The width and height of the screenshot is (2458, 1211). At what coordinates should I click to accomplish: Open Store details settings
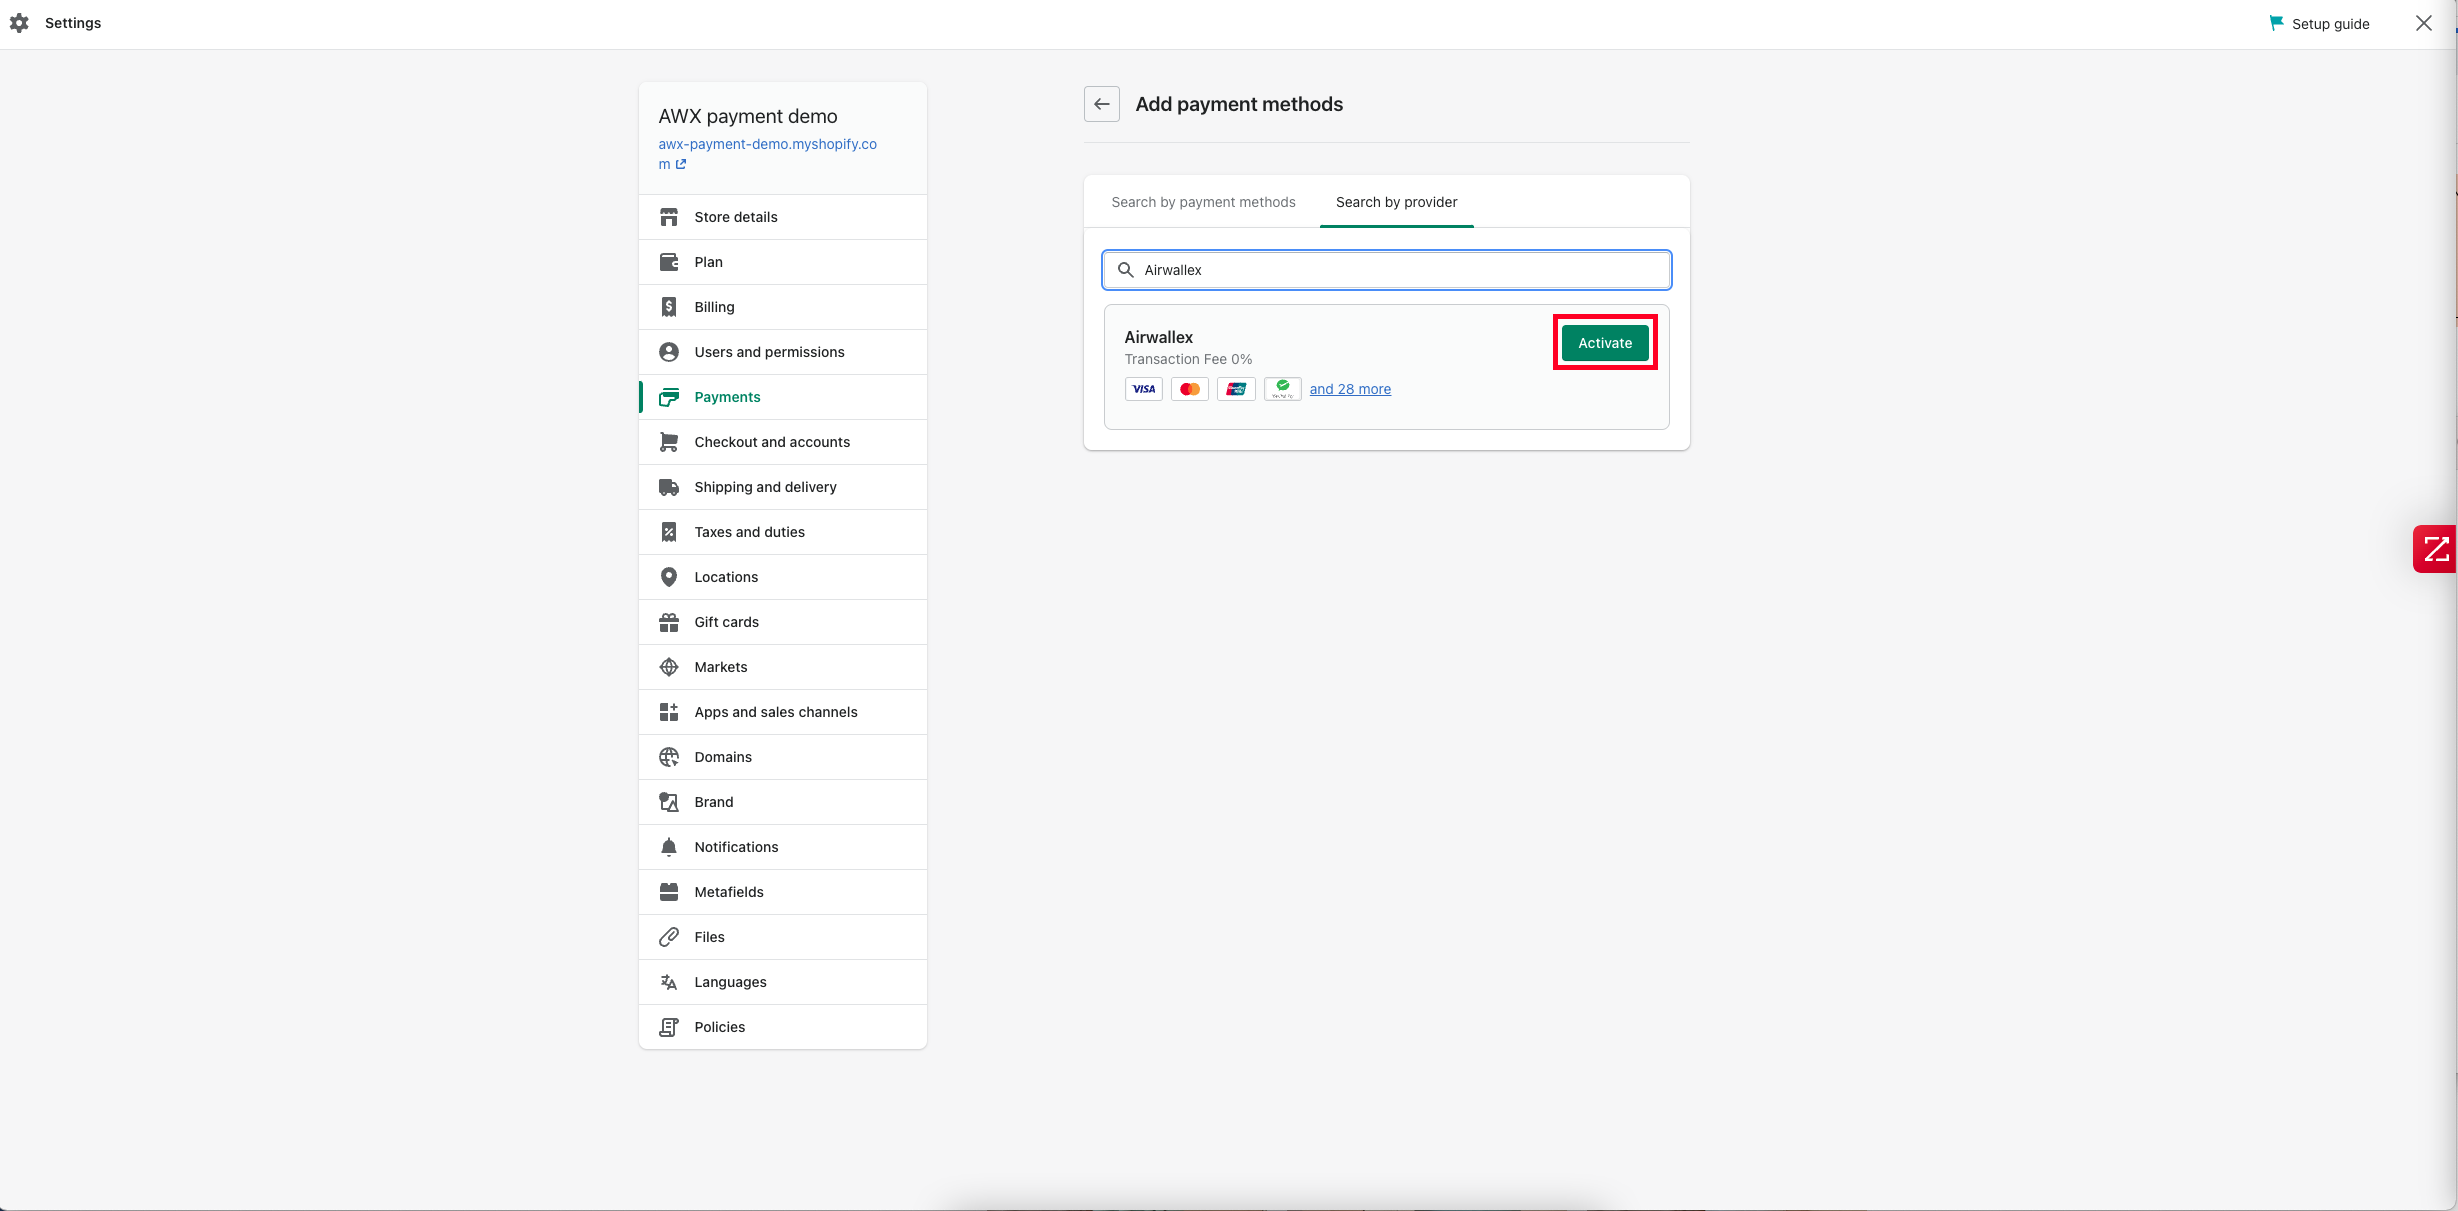coord(783,217)
